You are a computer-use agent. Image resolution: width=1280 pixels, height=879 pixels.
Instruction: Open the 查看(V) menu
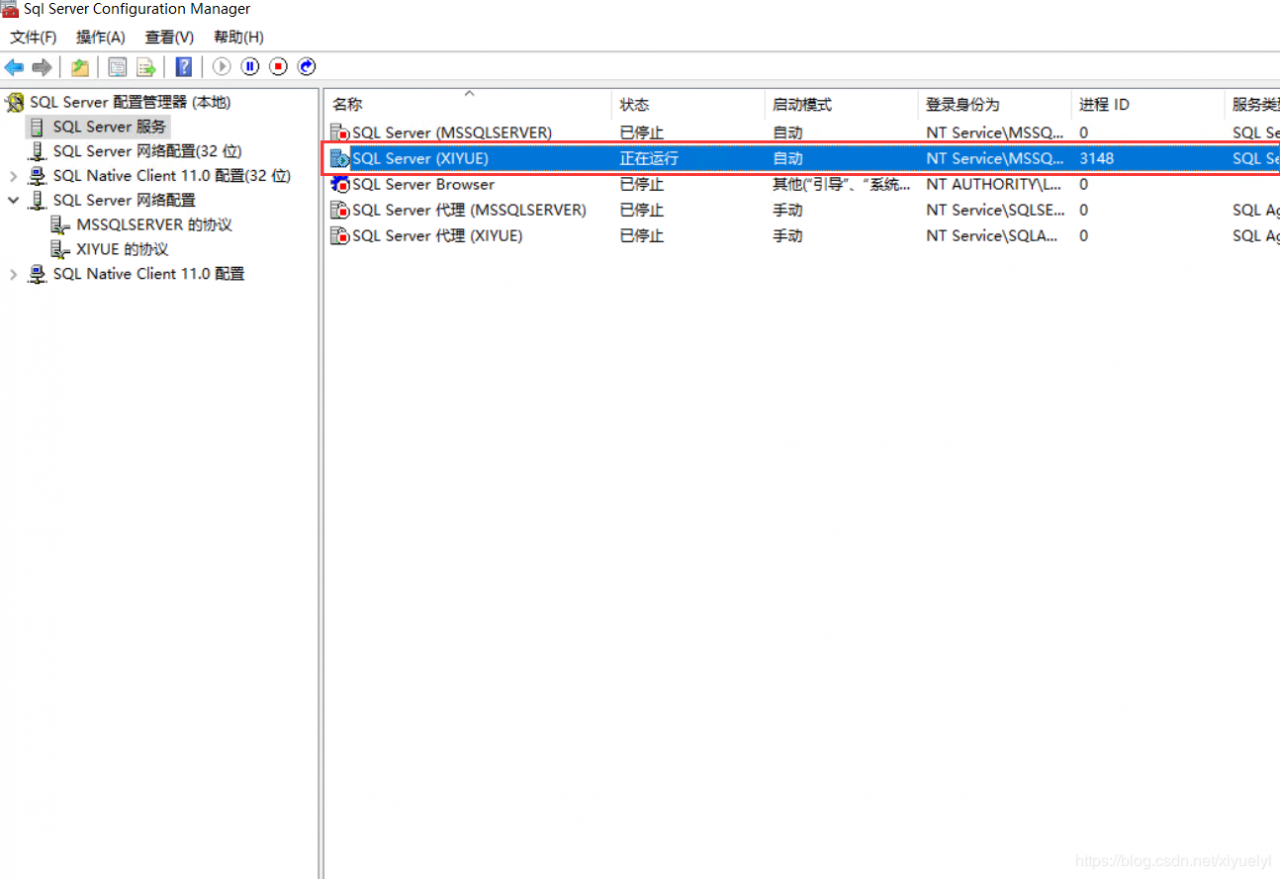169,37
